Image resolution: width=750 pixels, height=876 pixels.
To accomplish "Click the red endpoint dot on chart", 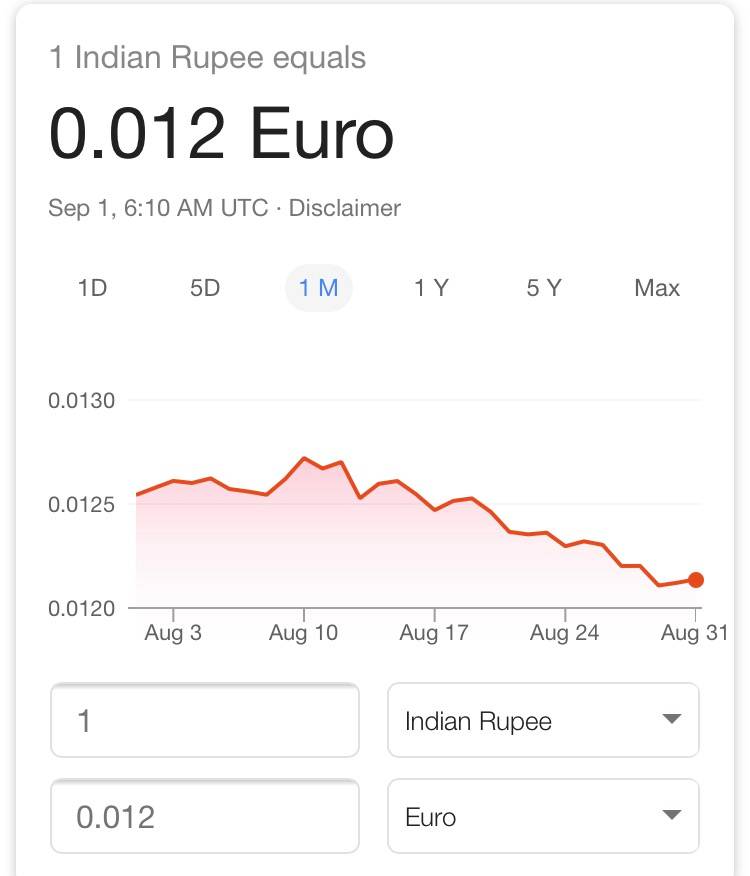I will click(x=696, y=580).
